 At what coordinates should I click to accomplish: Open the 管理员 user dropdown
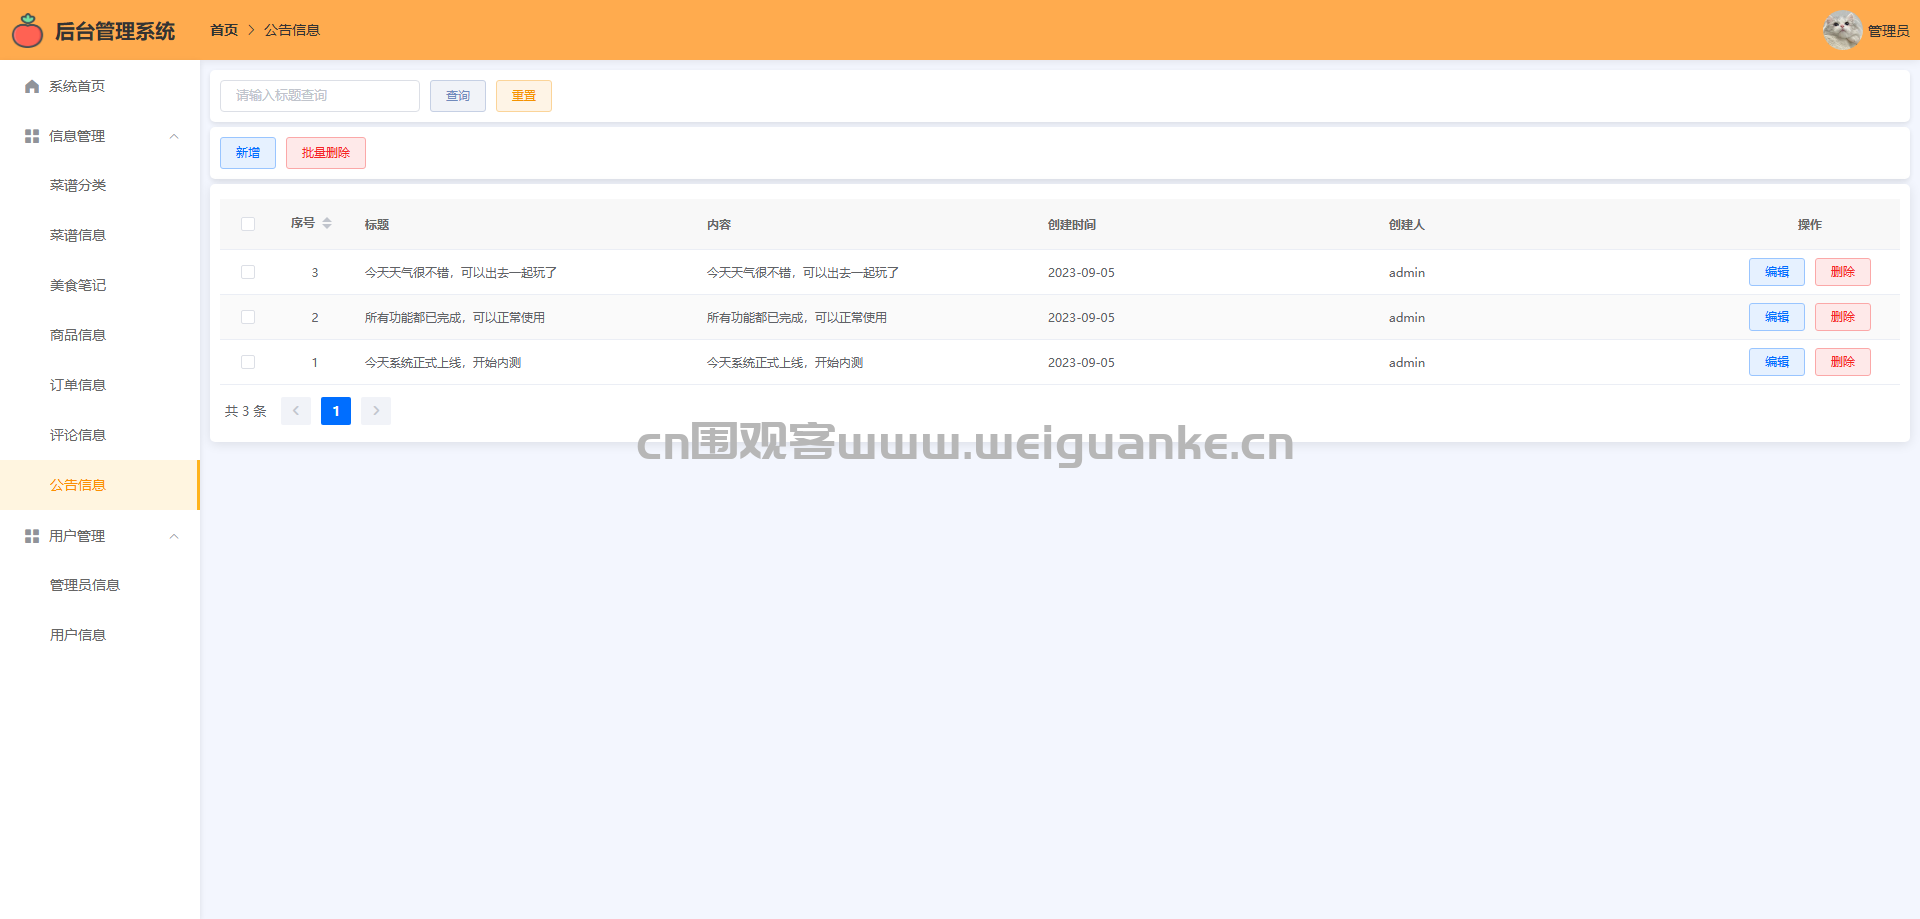(x=1888, y=31)
